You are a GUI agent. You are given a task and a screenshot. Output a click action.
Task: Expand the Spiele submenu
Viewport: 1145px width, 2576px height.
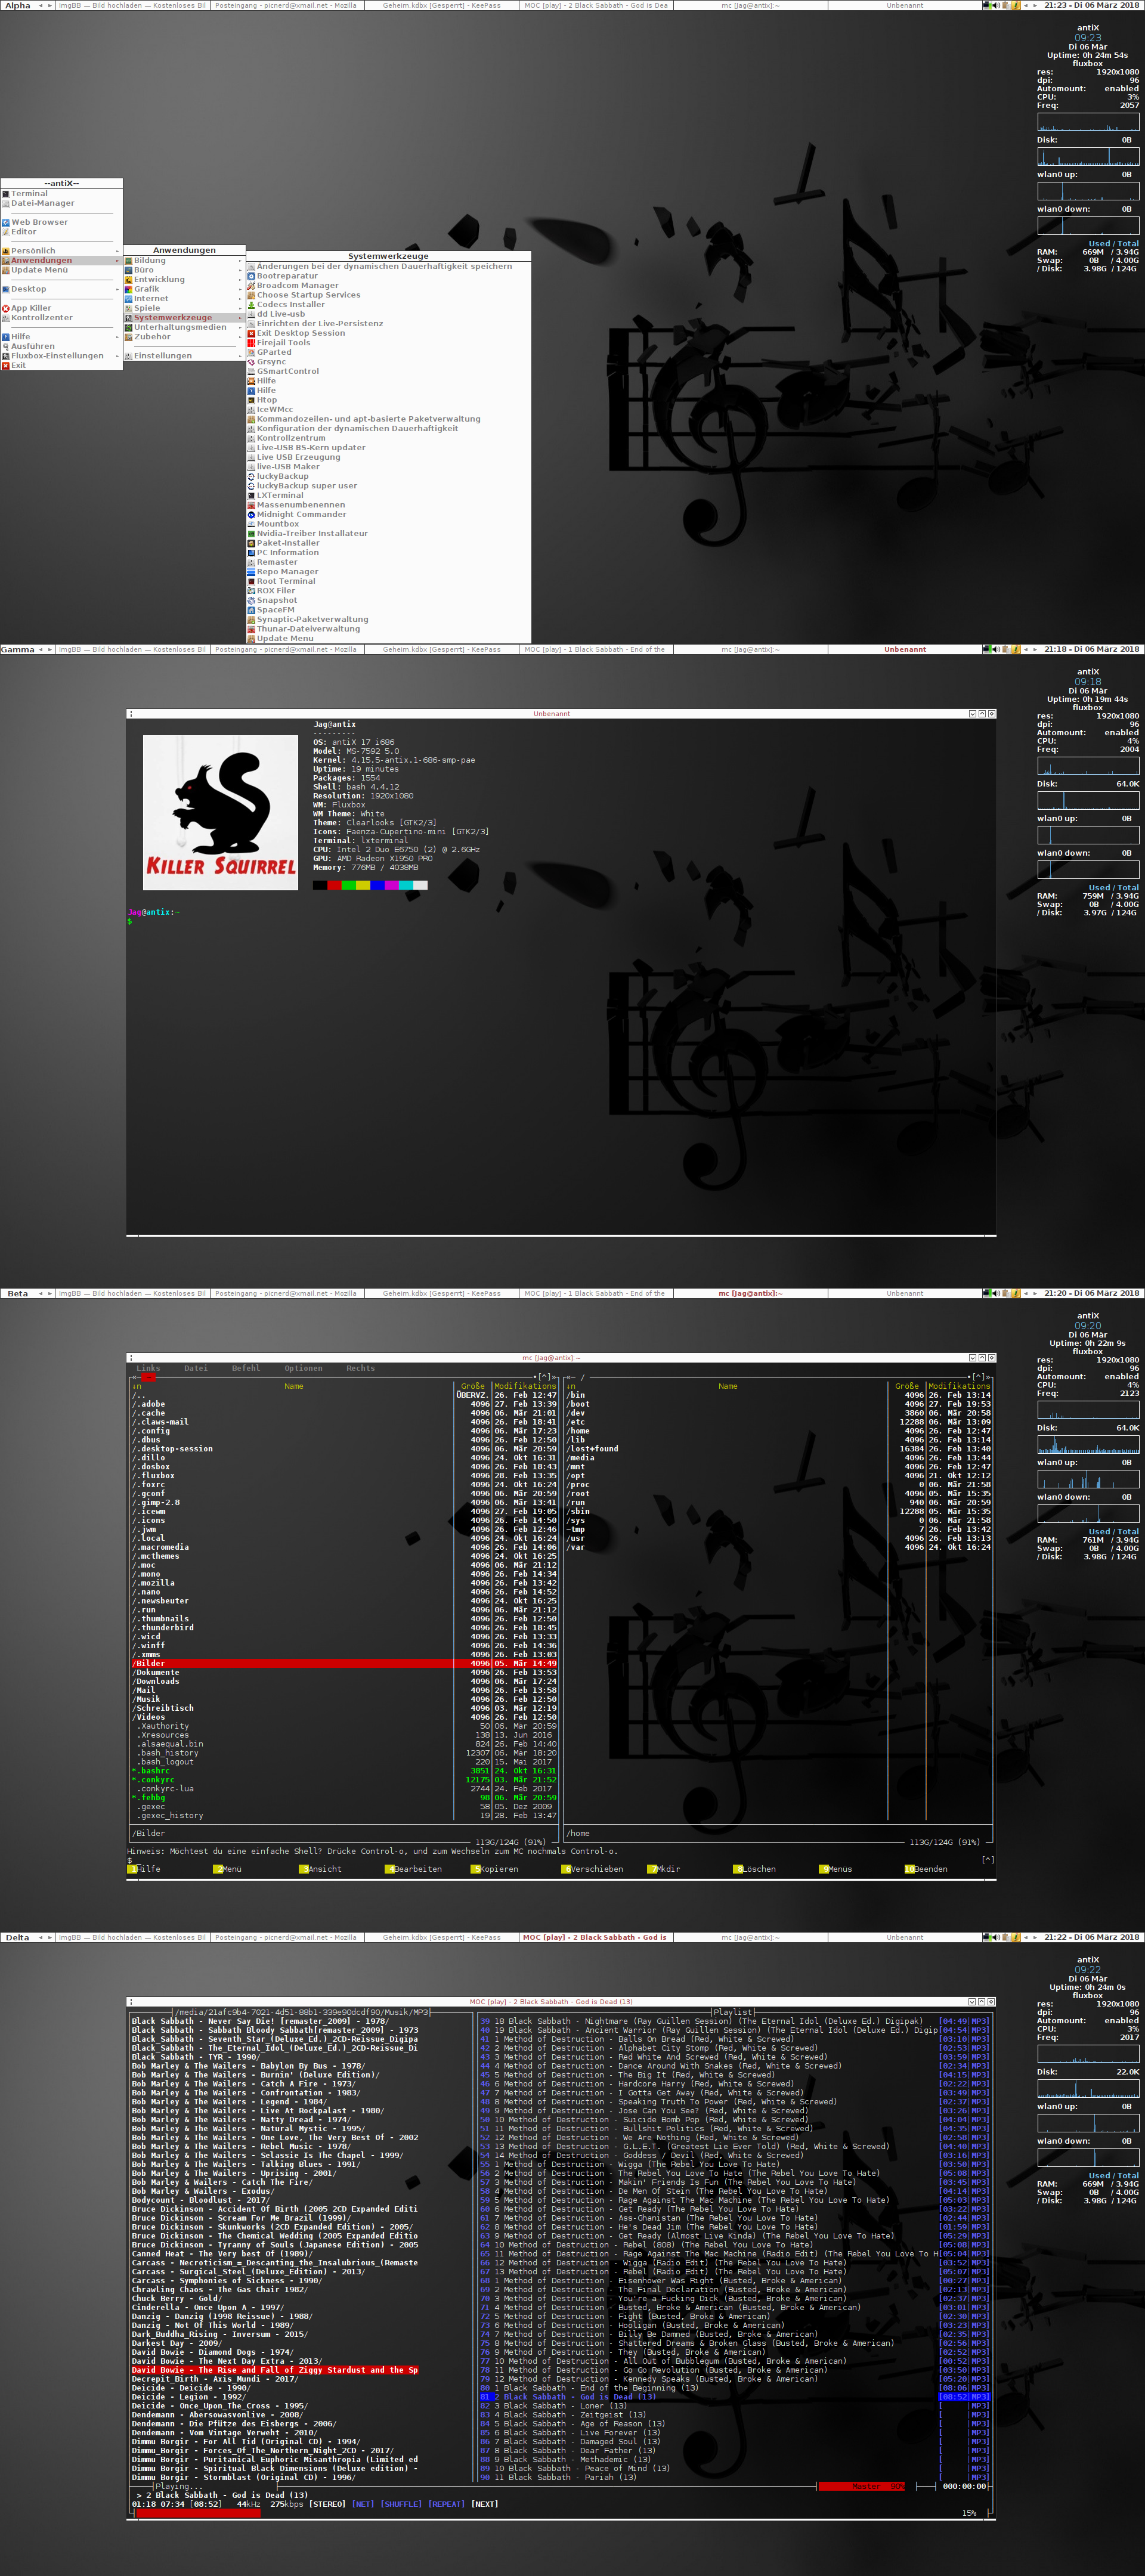coord(184,308)
